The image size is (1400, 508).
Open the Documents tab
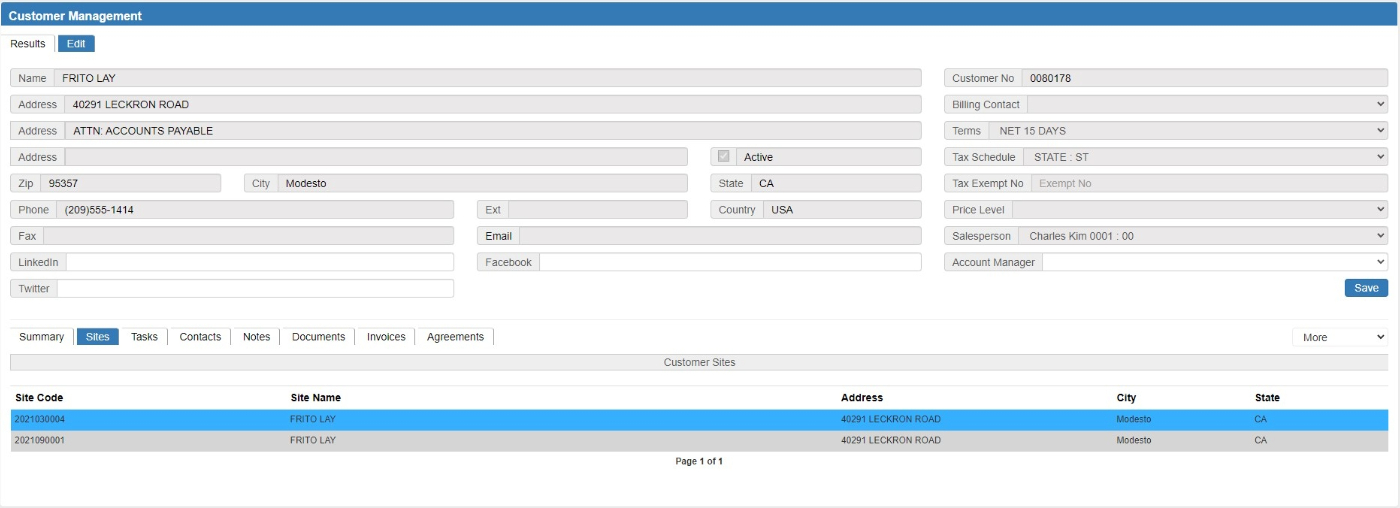pyautogui.click(x=318, y=337)
